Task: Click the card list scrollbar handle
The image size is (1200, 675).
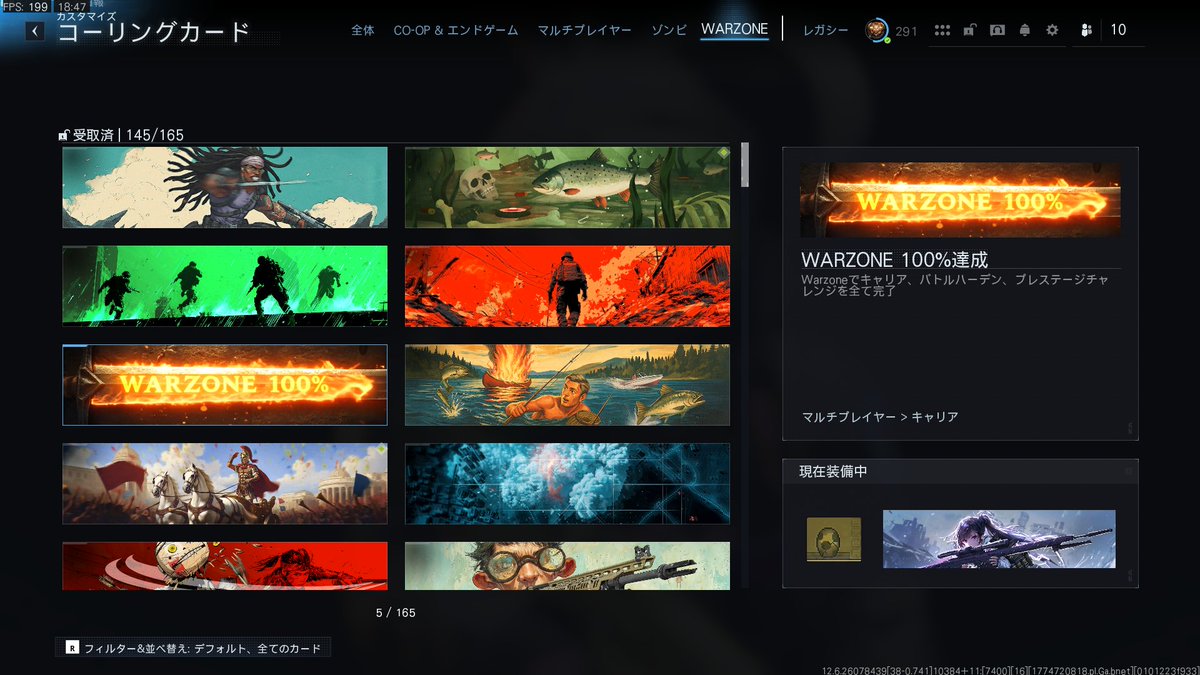Action: point(744,165)
